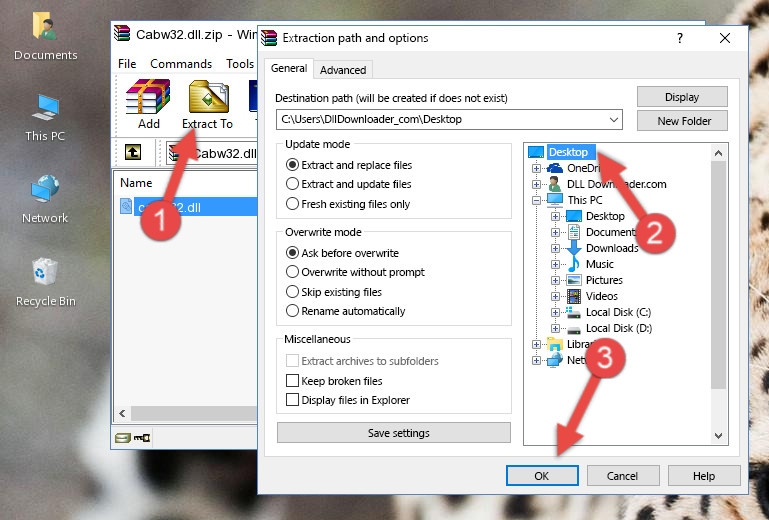This screenshot has width=769, height=520.
Task: Select Downloads folder in the tree
Action: click(612, 248)
